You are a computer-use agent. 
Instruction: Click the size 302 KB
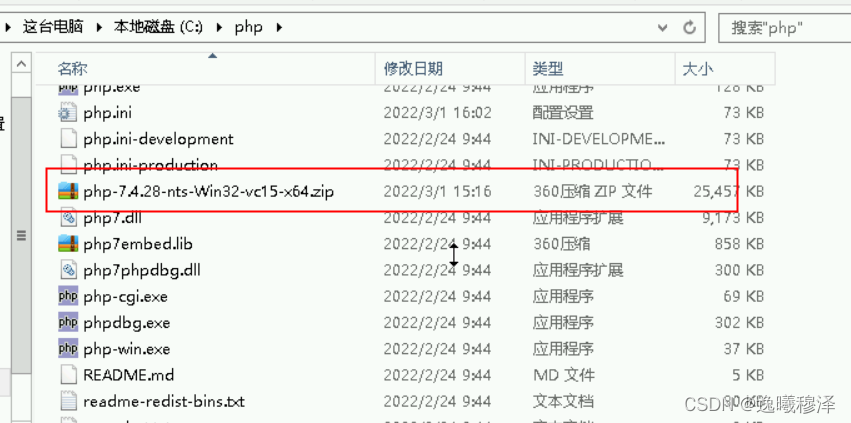(x=739, y=323)
